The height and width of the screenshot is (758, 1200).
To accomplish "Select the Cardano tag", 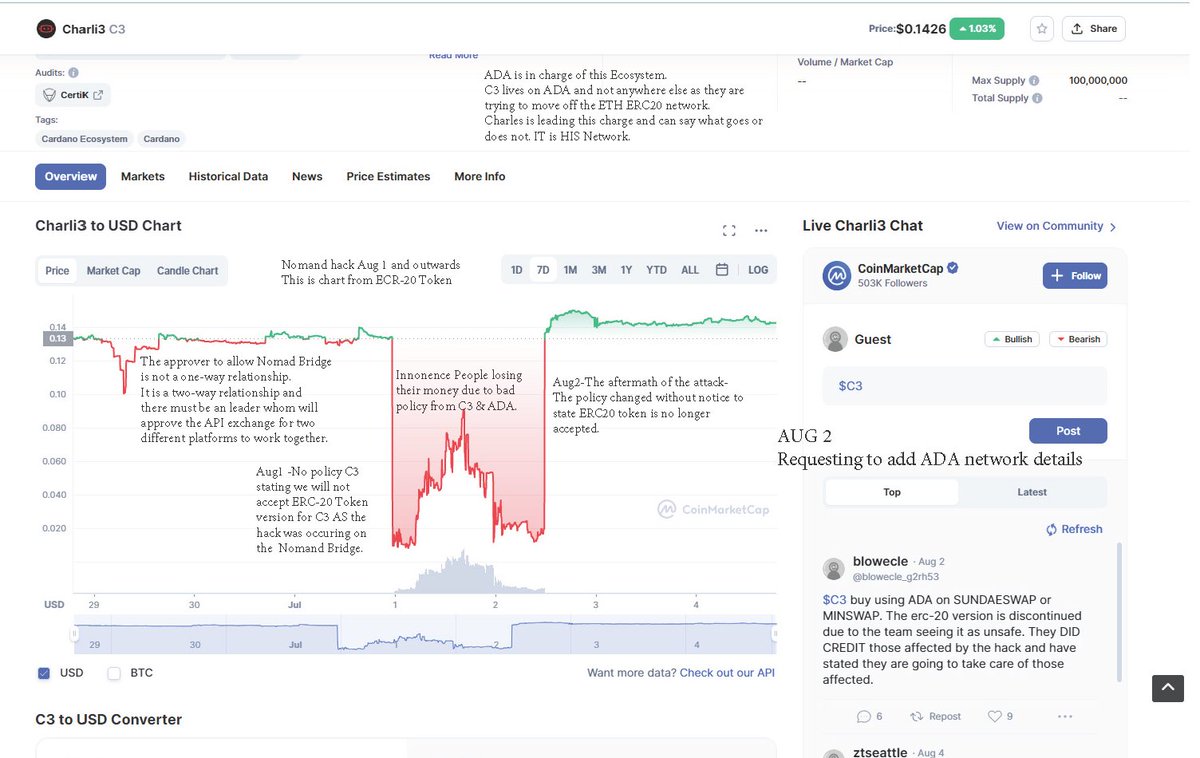I will (160, 139).
